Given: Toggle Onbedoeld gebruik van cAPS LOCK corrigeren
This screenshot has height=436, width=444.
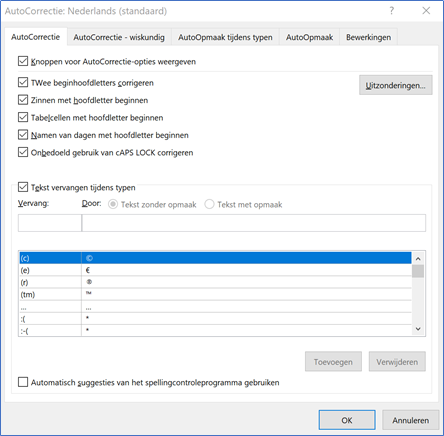Looking at the screenshot, I should click(x=23, y=152).
